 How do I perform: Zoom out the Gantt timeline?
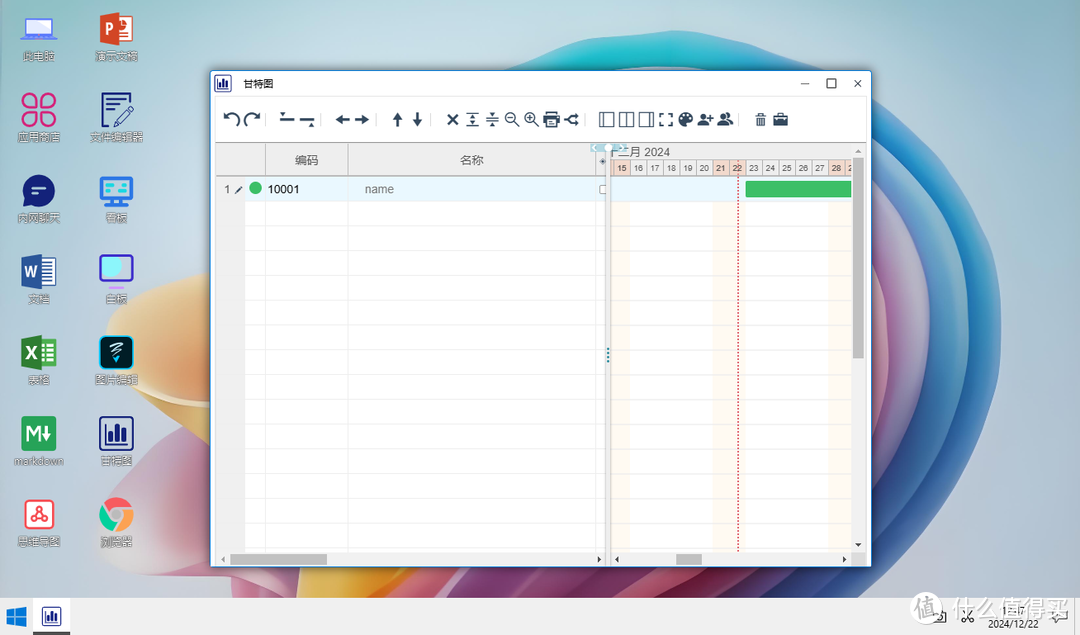click(512, 120)
